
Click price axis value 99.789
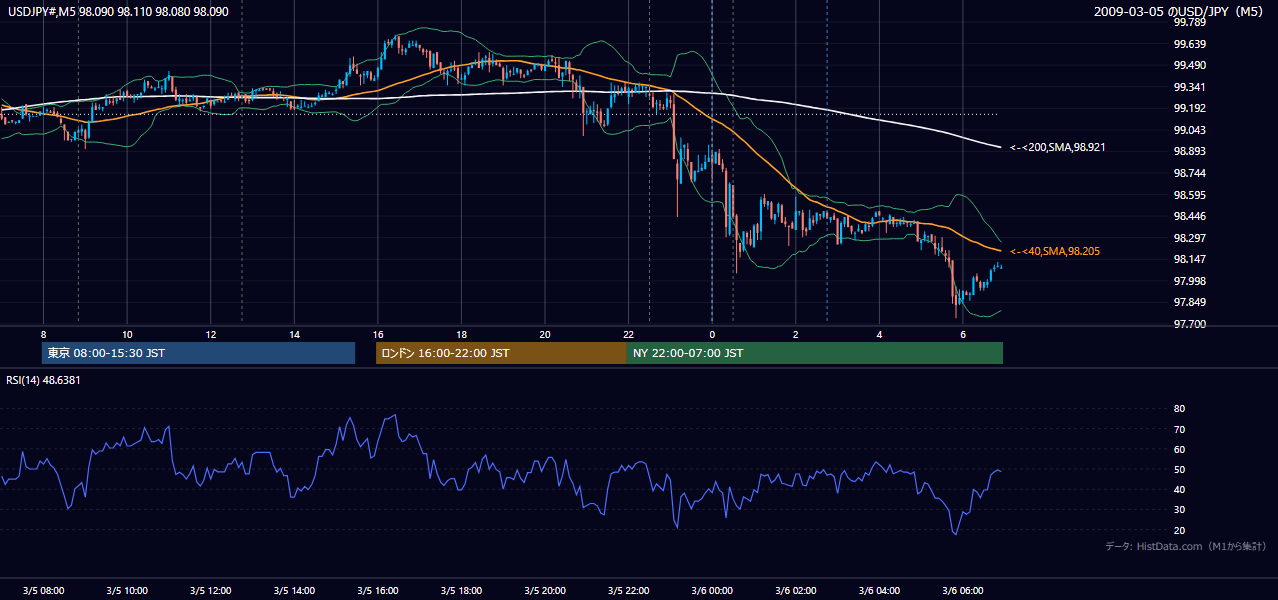(x=1190, y=22)
